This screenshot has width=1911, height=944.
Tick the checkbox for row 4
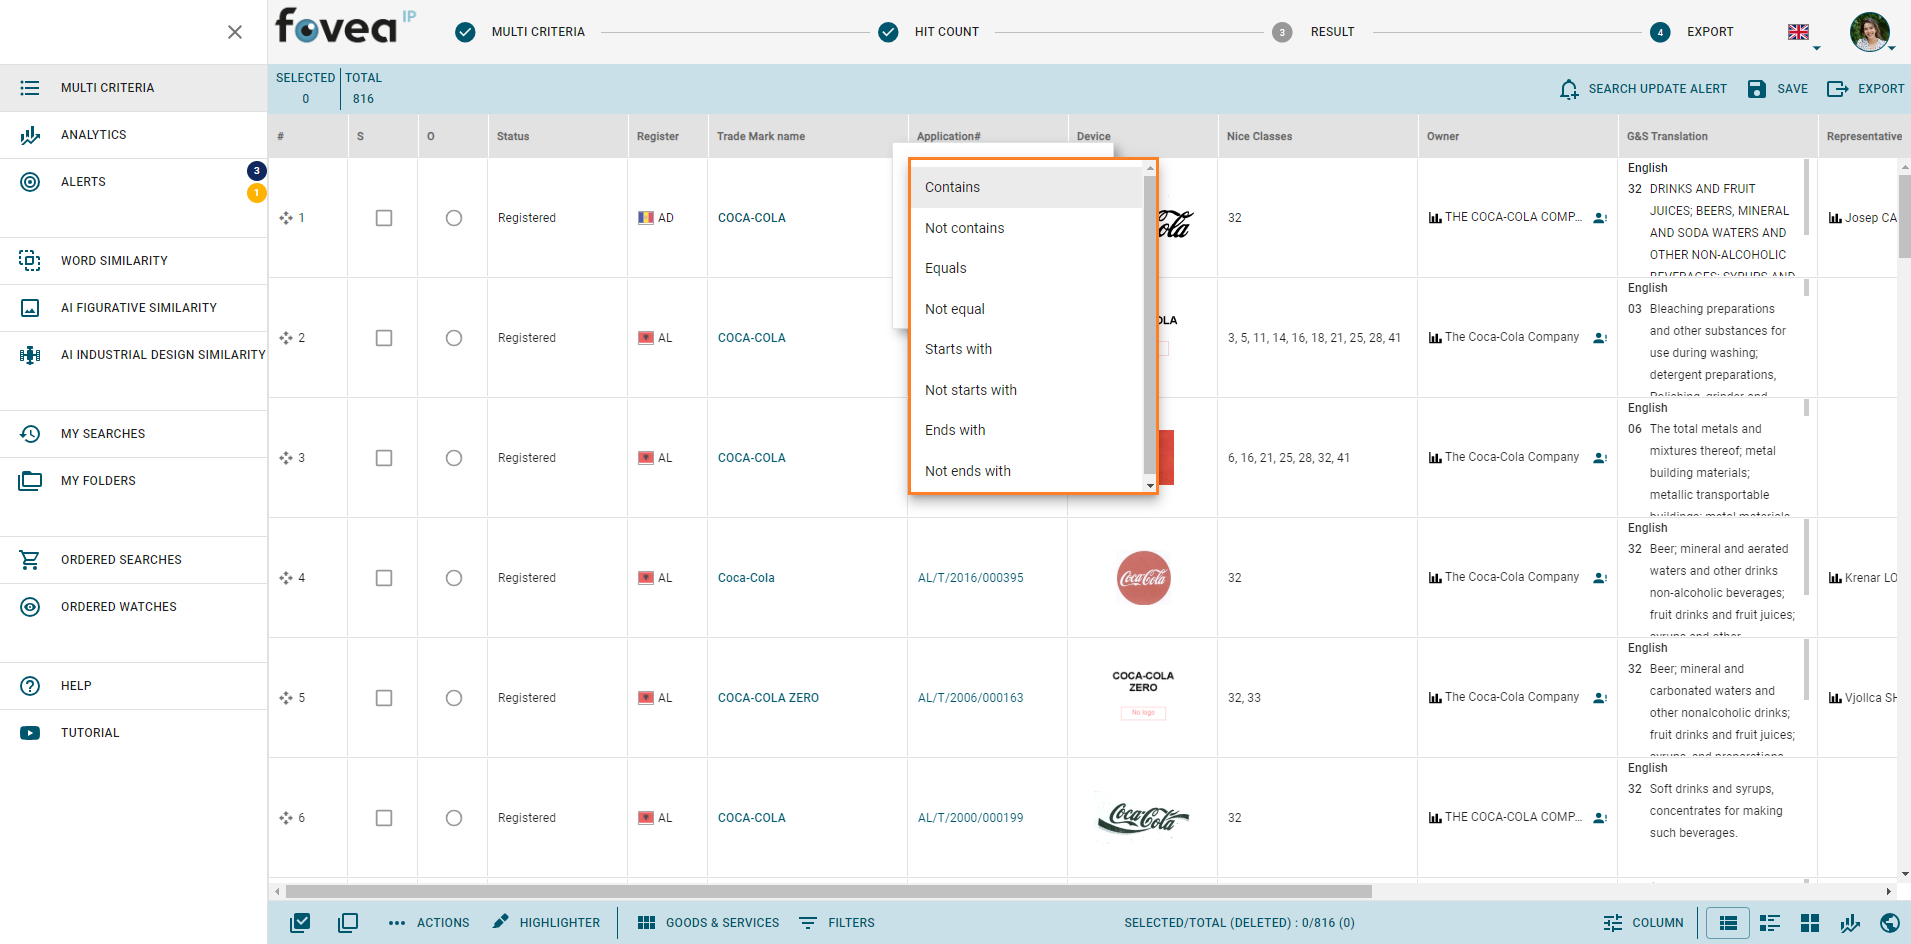384,578
